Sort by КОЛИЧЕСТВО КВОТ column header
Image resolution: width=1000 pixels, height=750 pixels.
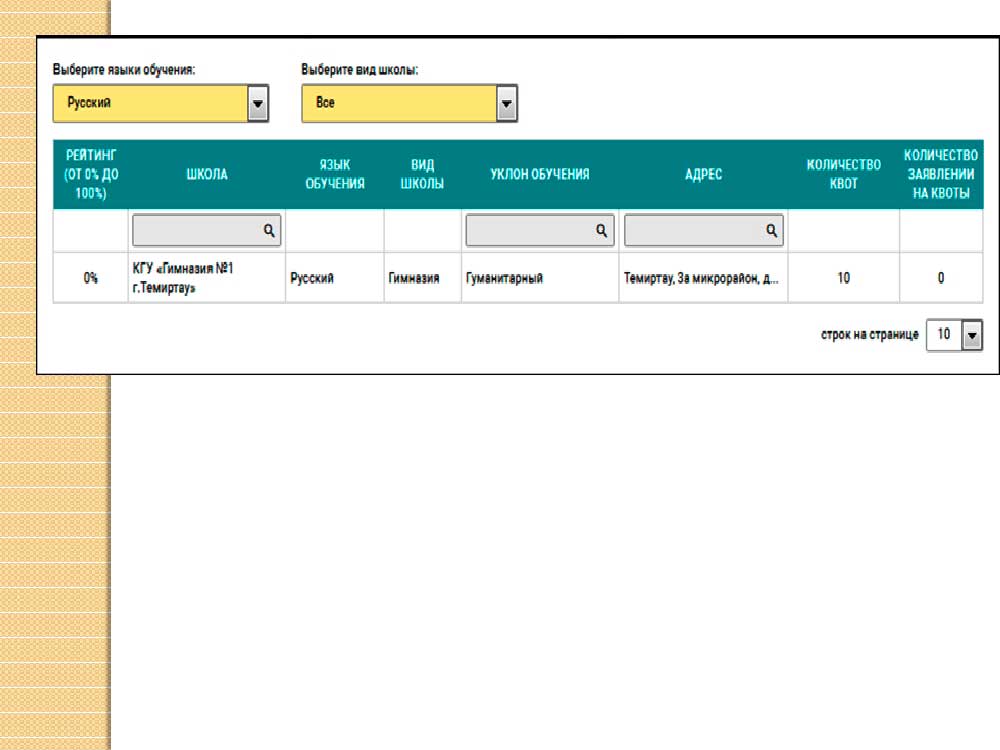tap(843, 174)
